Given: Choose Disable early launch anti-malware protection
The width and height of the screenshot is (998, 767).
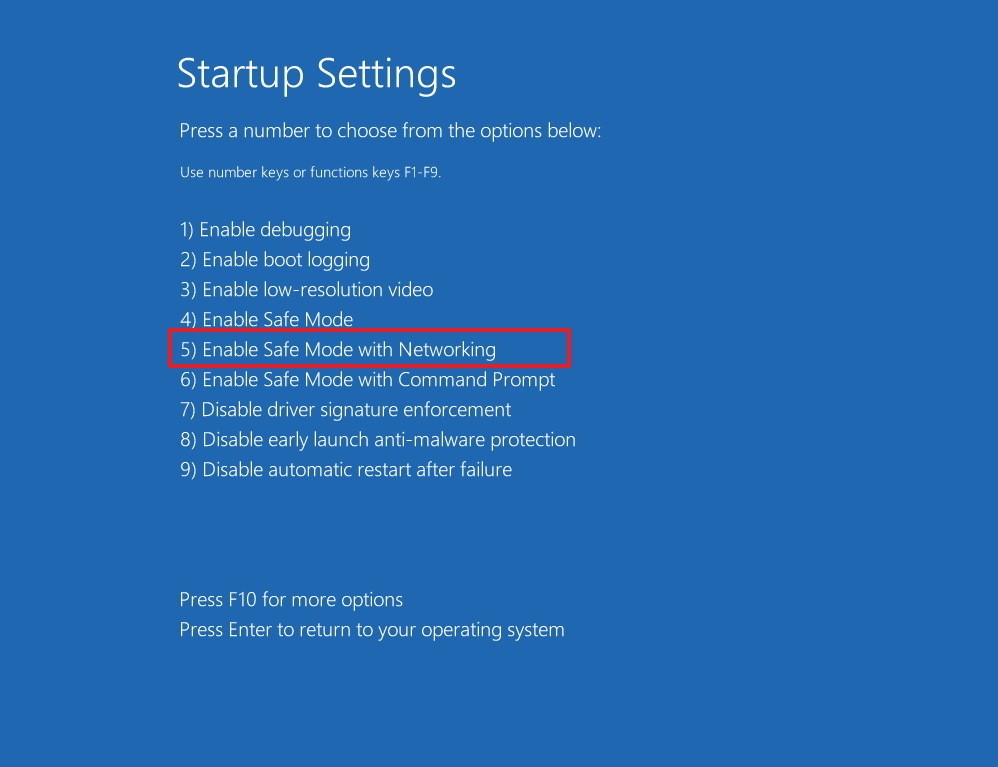Looking at the screenshot, I should (x=377, y=440).
